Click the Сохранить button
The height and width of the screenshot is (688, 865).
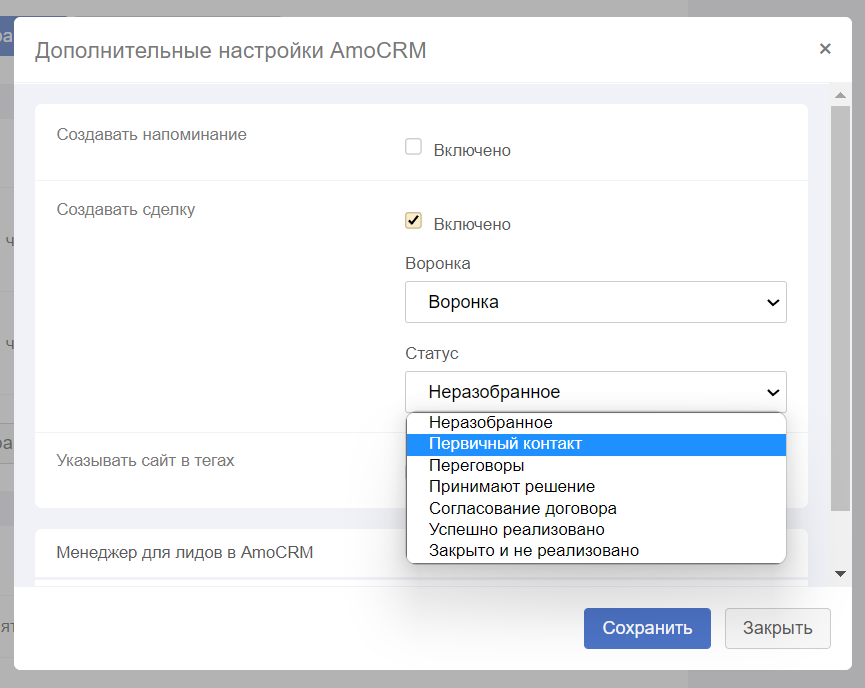(647, 628)
